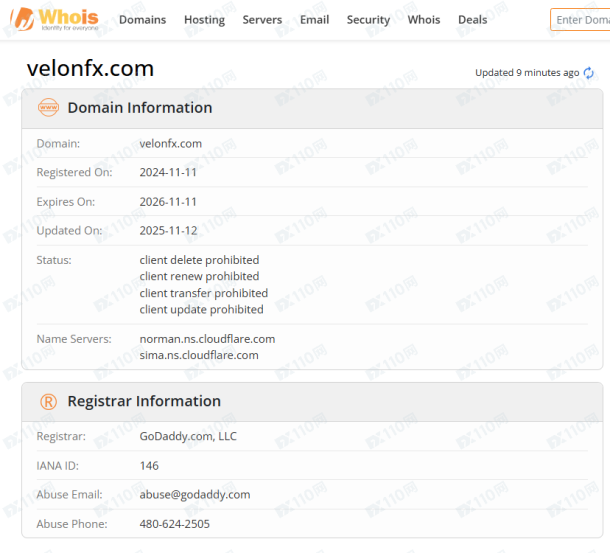The image size is (610, 553).
Task: Open the Security menu item
Action: coord(368,19)
